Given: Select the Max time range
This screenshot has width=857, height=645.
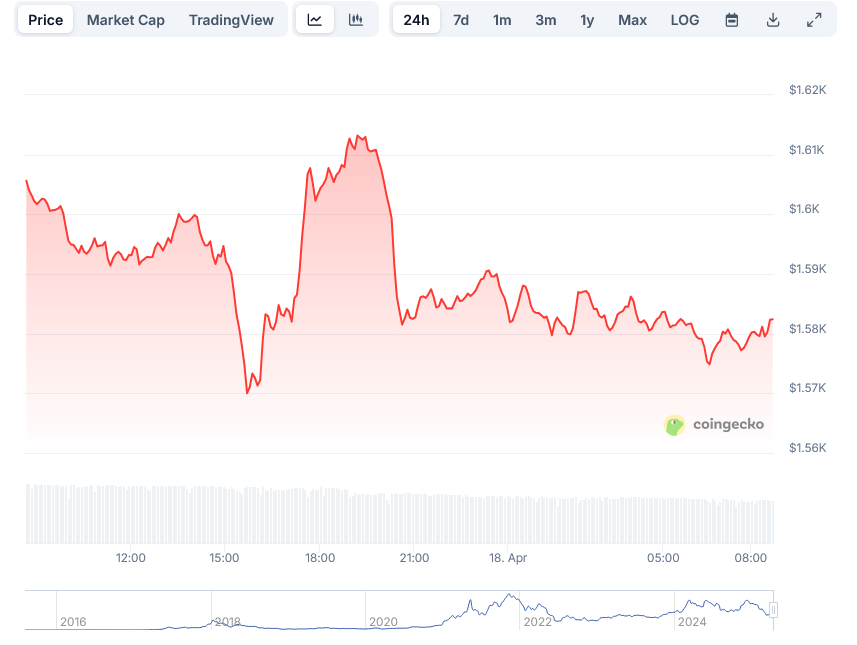Looking at the screenshot, I should coord(632,19).
